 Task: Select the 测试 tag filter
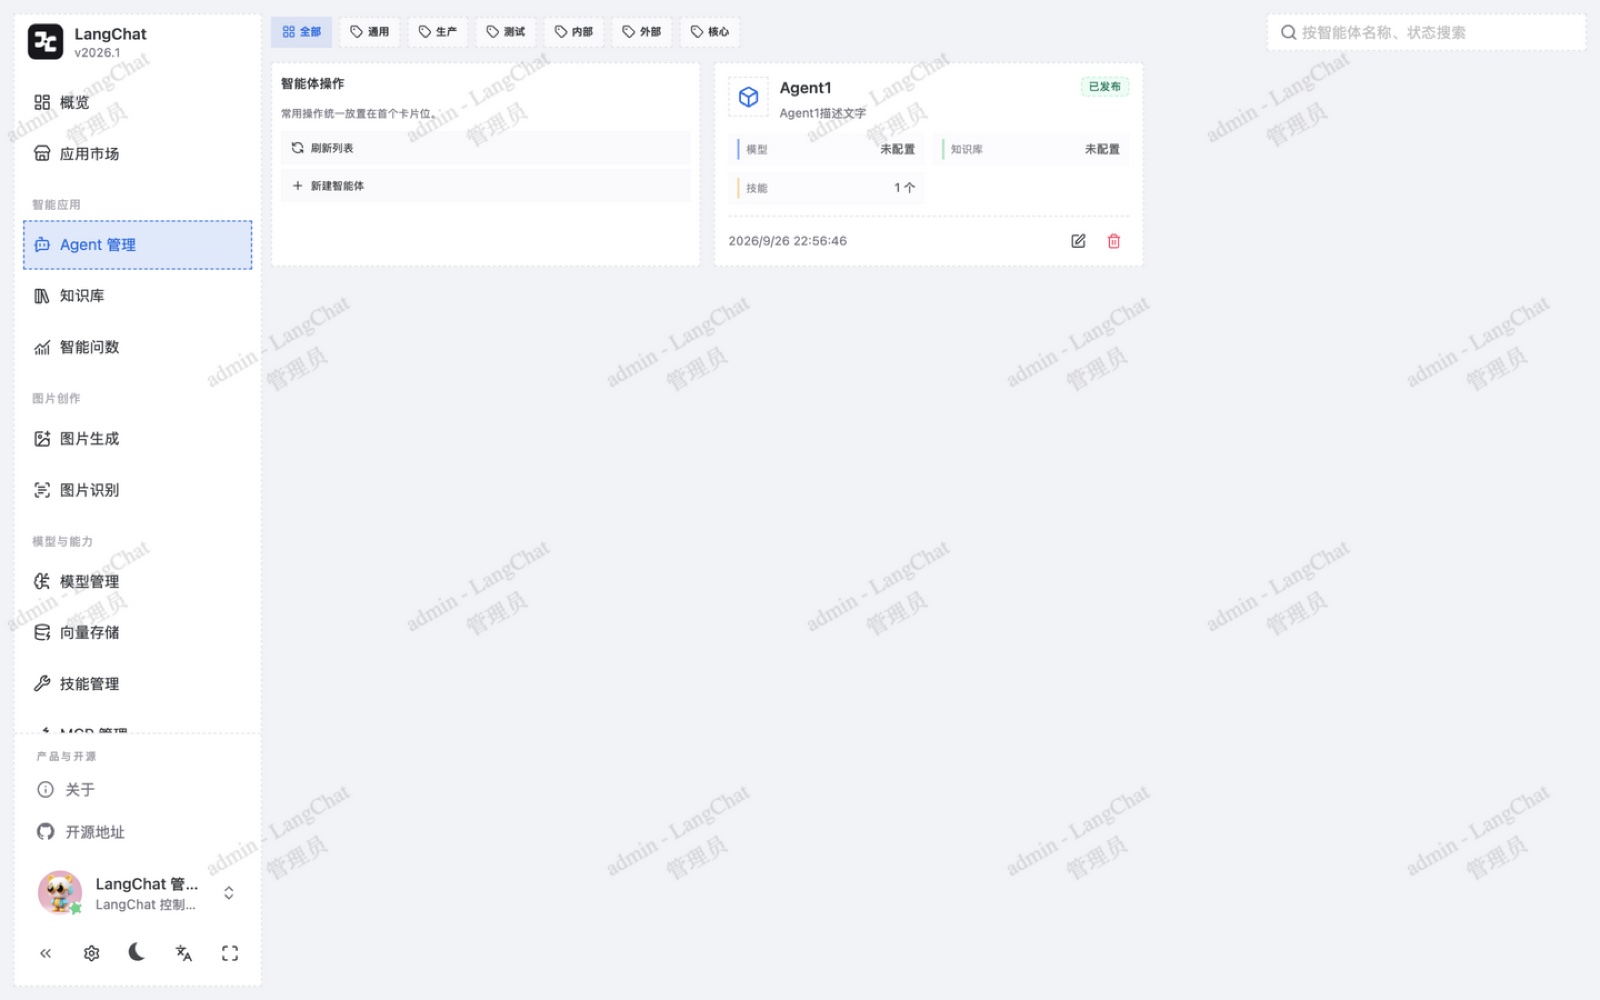tap(506, 32)
